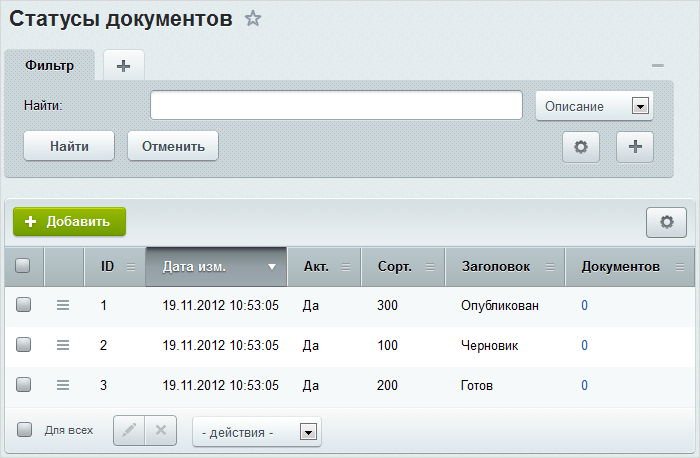Image resolution: width=700 pixels, height=458 pixels.
Task: Enable the Для всех checkbox
Action: click(x=25, y=430)
